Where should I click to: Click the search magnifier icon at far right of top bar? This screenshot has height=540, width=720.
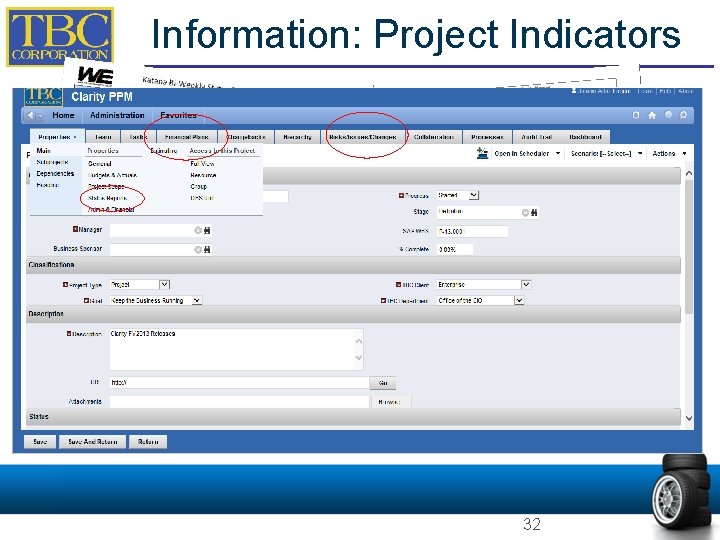point(683,115)
